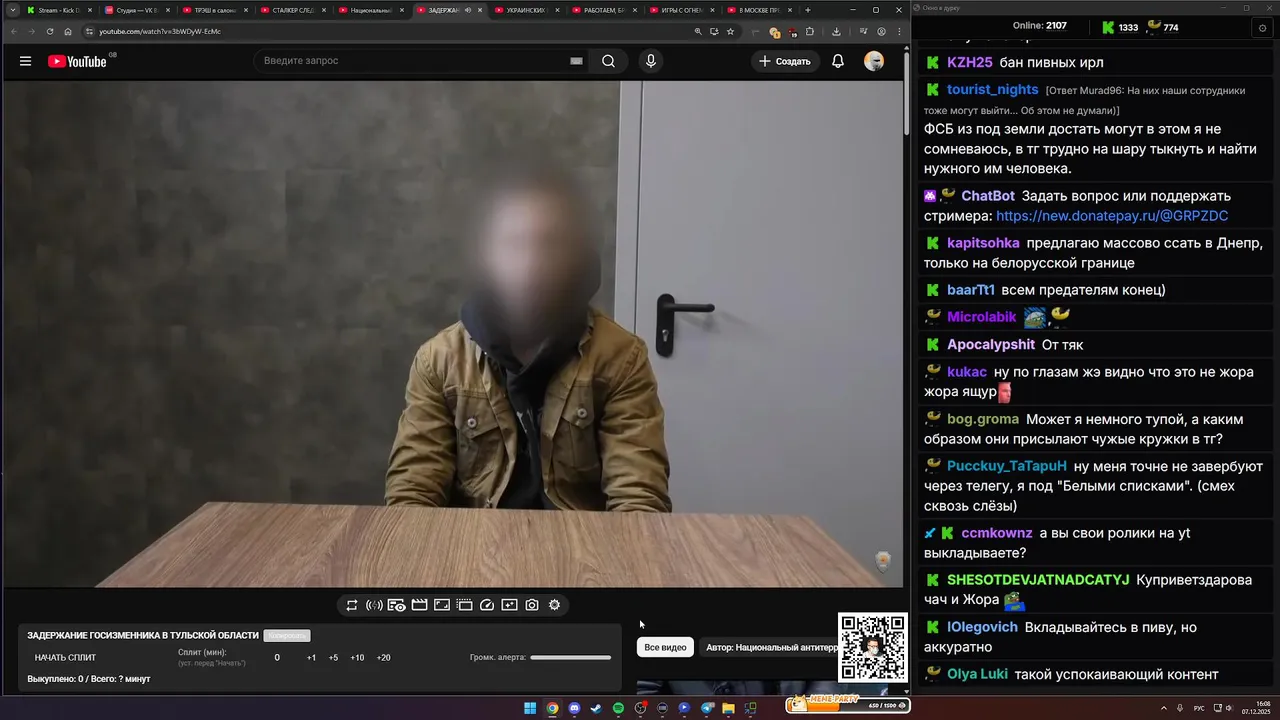
Task: Open YouTube notifications bell
Action: (838, 61)
